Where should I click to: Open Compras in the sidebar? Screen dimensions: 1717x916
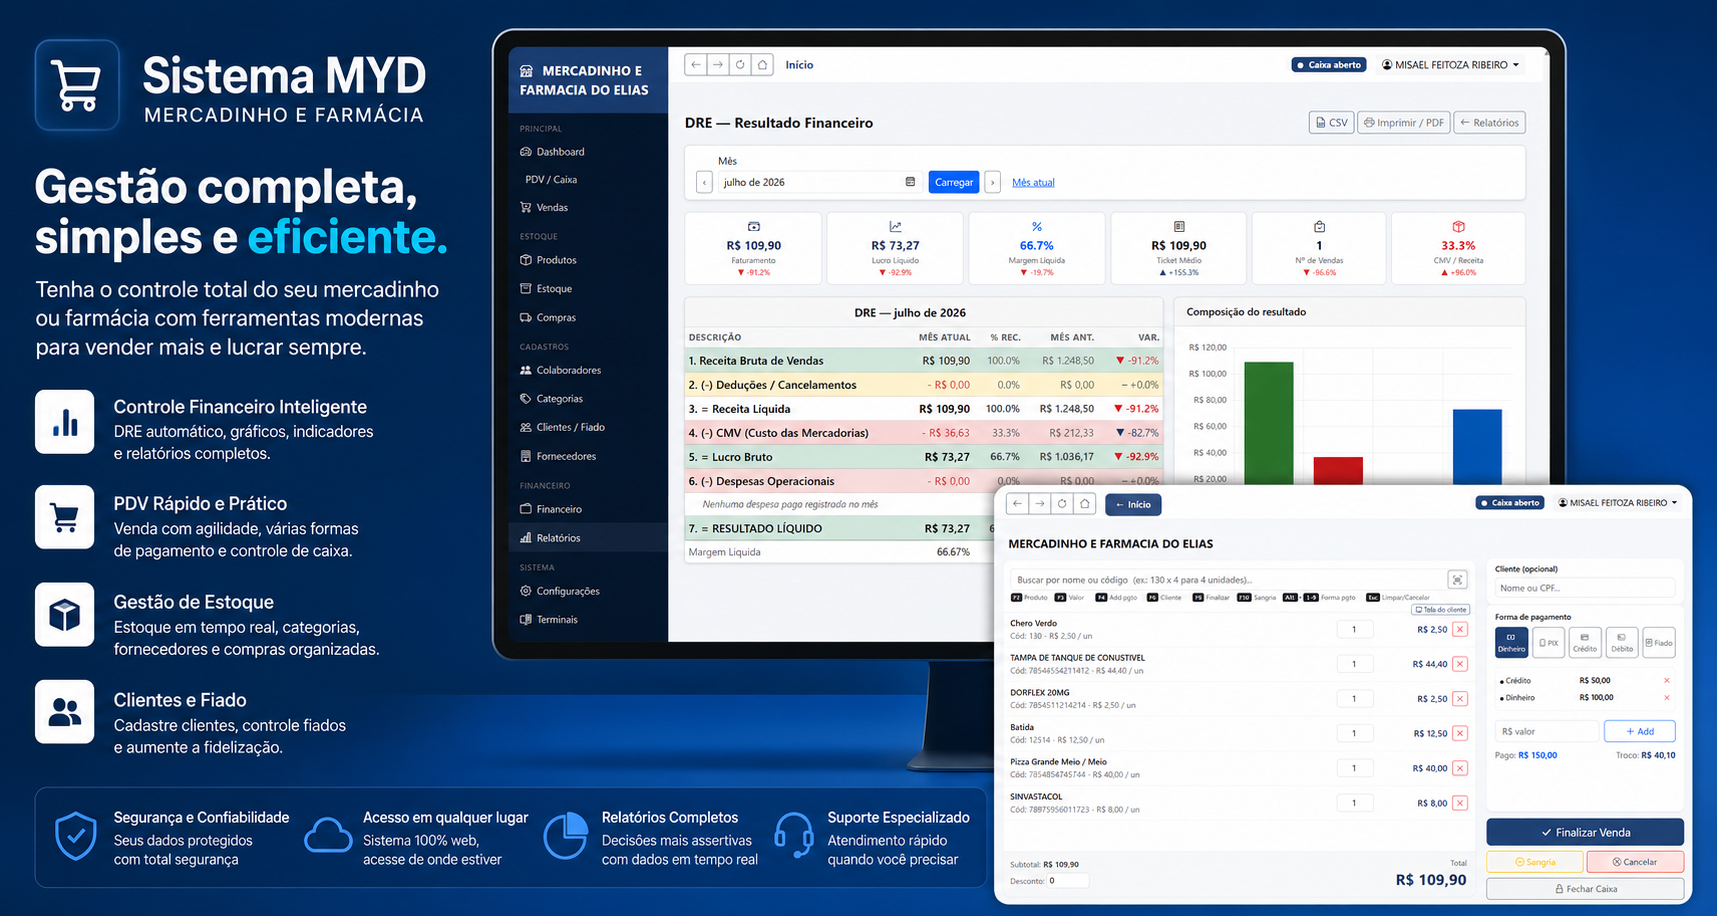(548, 318)
